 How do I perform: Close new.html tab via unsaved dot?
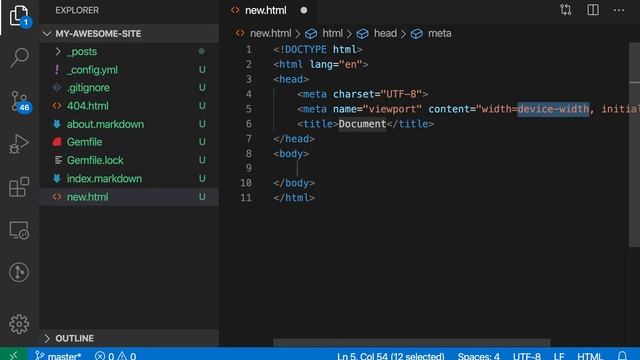pyautogui.click(x=304, y=11)
